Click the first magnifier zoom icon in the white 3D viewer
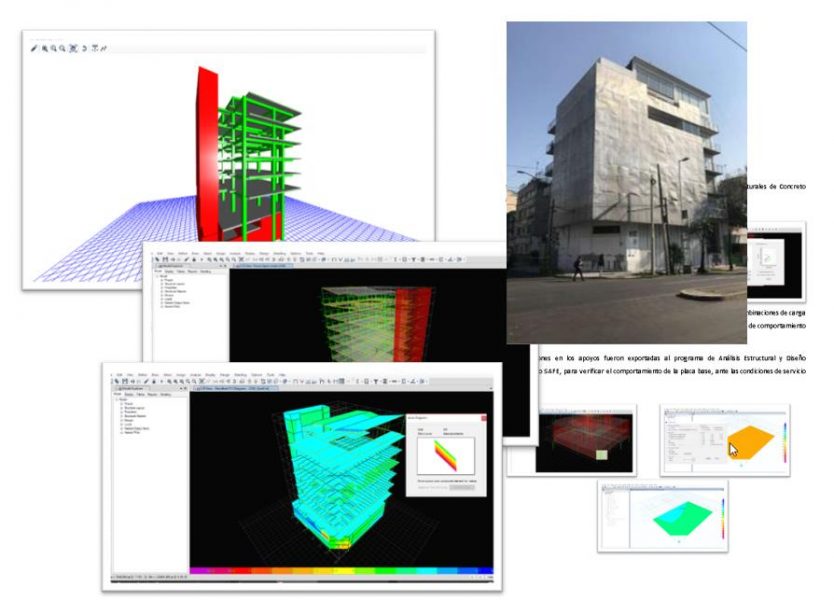This screenshot has height=615, width=834. coord(44,47)
